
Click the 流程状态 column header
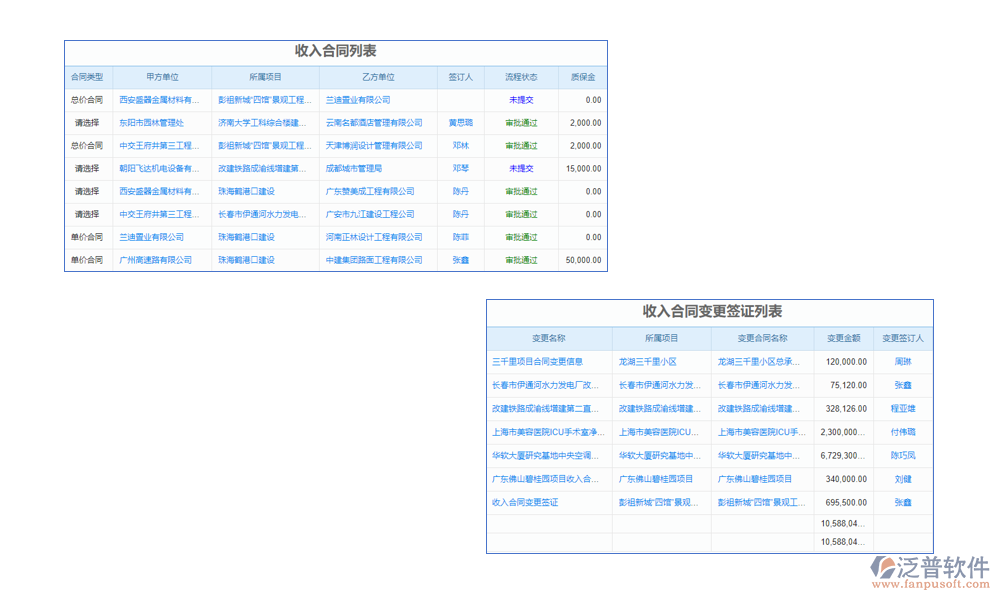pyautogui.click(x=521, y=77)
